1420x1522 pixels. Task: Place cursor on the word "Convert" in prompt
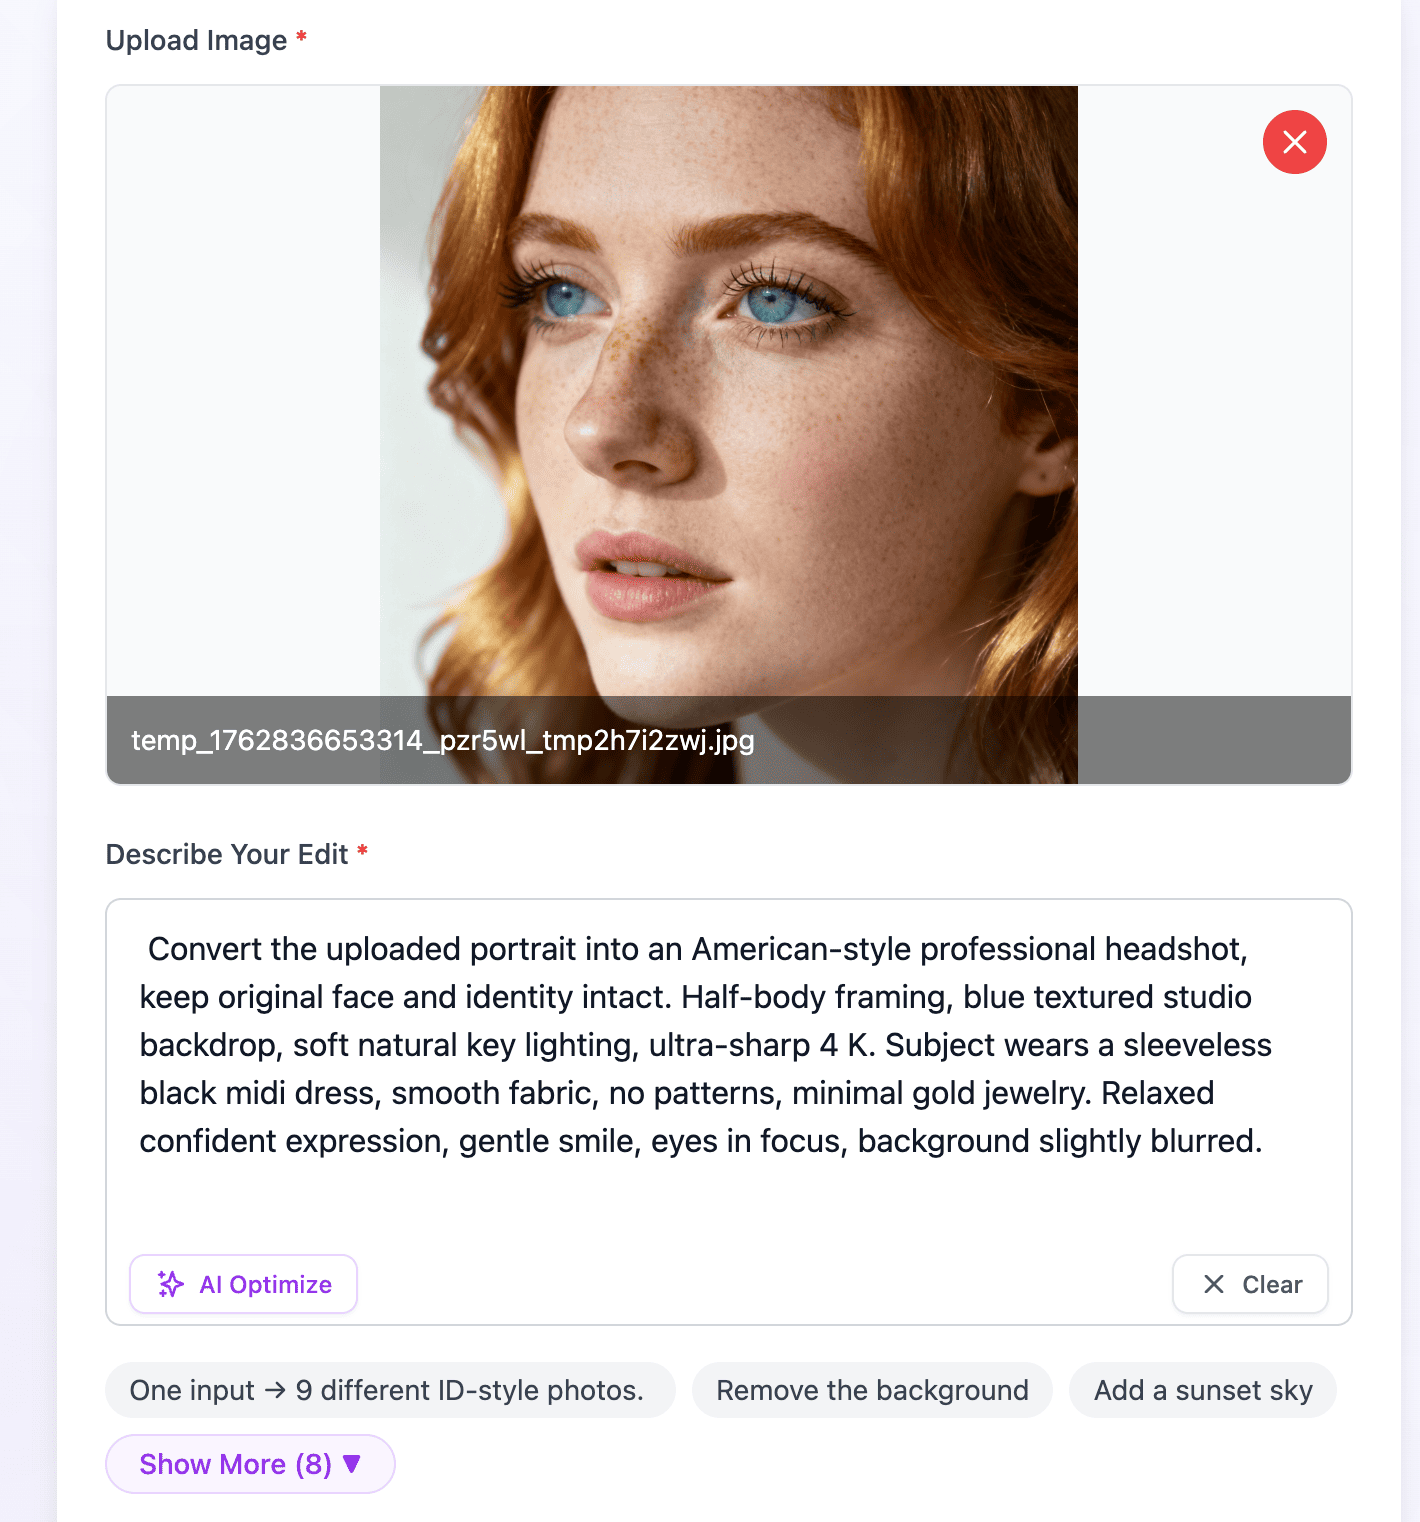[x=205, y=949]
